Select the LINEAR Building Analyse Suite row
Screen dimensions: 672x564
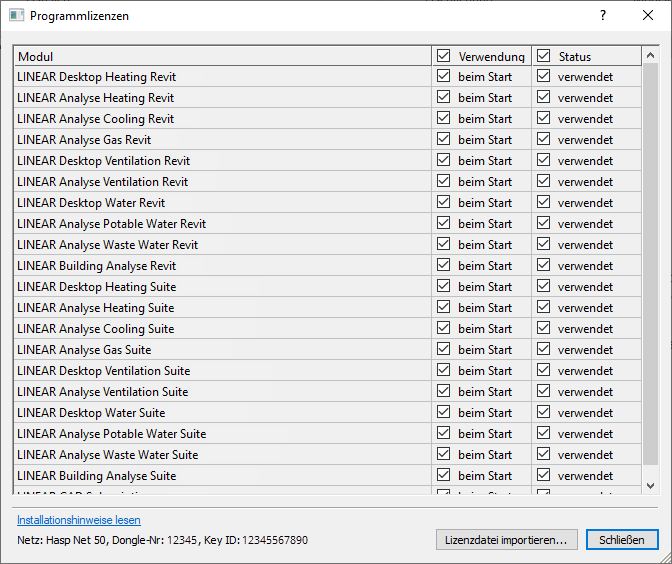[328, 476]
